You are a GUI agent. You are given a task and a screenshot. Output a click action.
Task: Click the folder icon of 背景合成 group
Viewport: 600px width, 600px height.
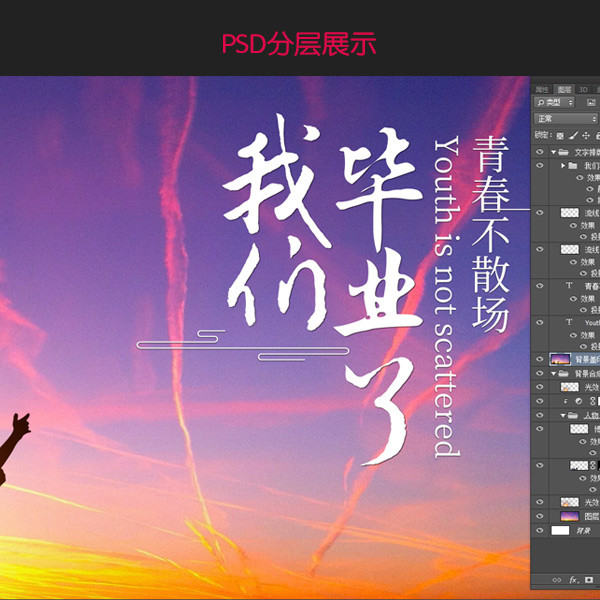(x=563, y=373)
